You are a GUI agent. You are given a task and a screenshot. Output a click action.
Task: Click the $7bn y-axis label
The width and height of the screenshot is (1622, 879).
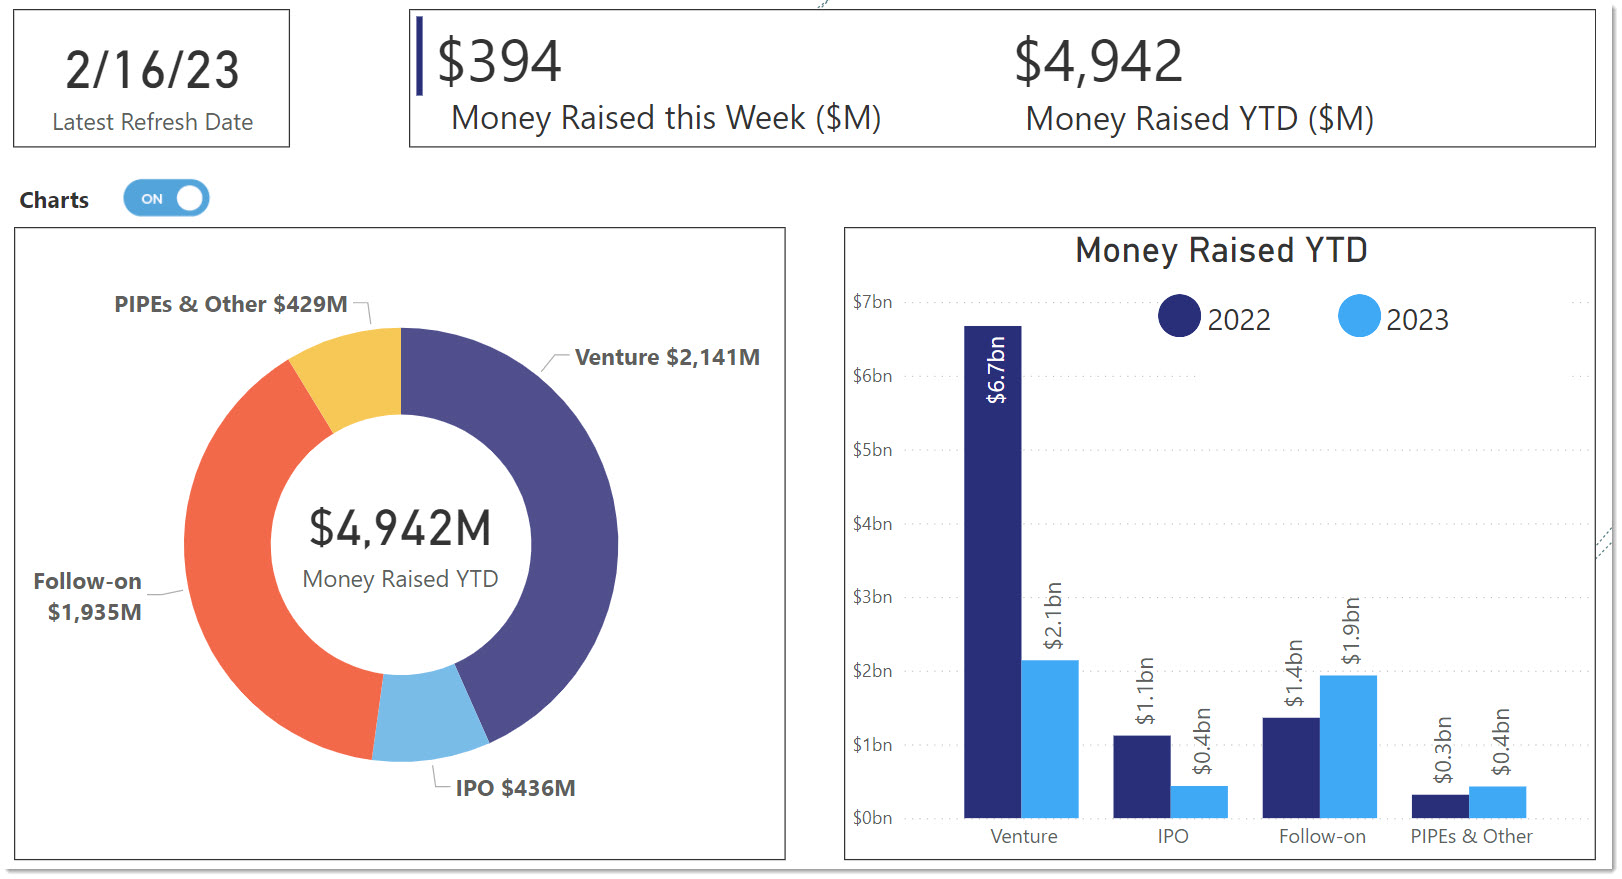click(x=872, y=302)
